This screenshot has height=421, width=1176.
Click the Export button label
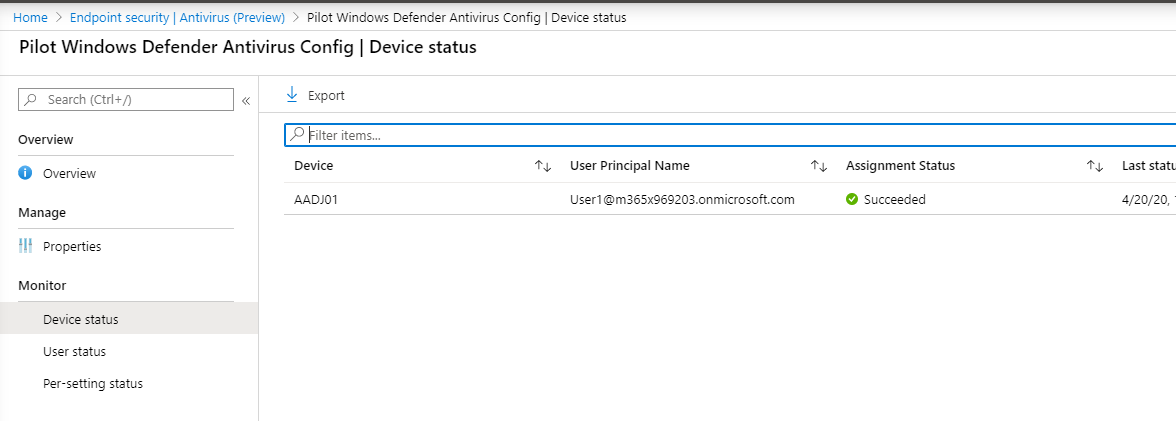(326, 95)
